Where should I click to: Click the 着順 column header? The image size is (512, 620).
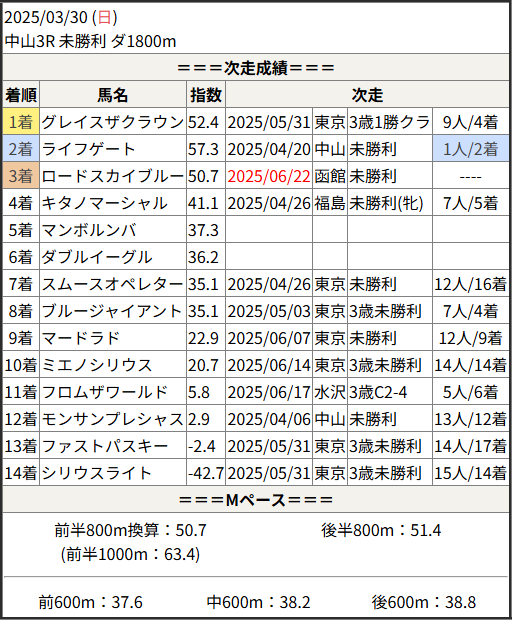pyautogui.click(x=21, y=95)
